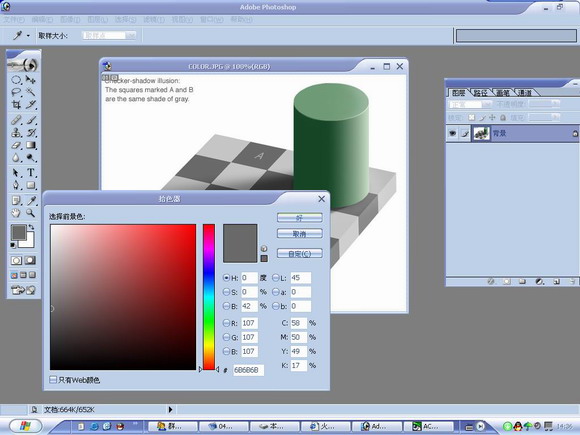This screenshot has width=580, height=435.
Task: Click the foreground color swatch in toolbox
Action: pos(18,233)
